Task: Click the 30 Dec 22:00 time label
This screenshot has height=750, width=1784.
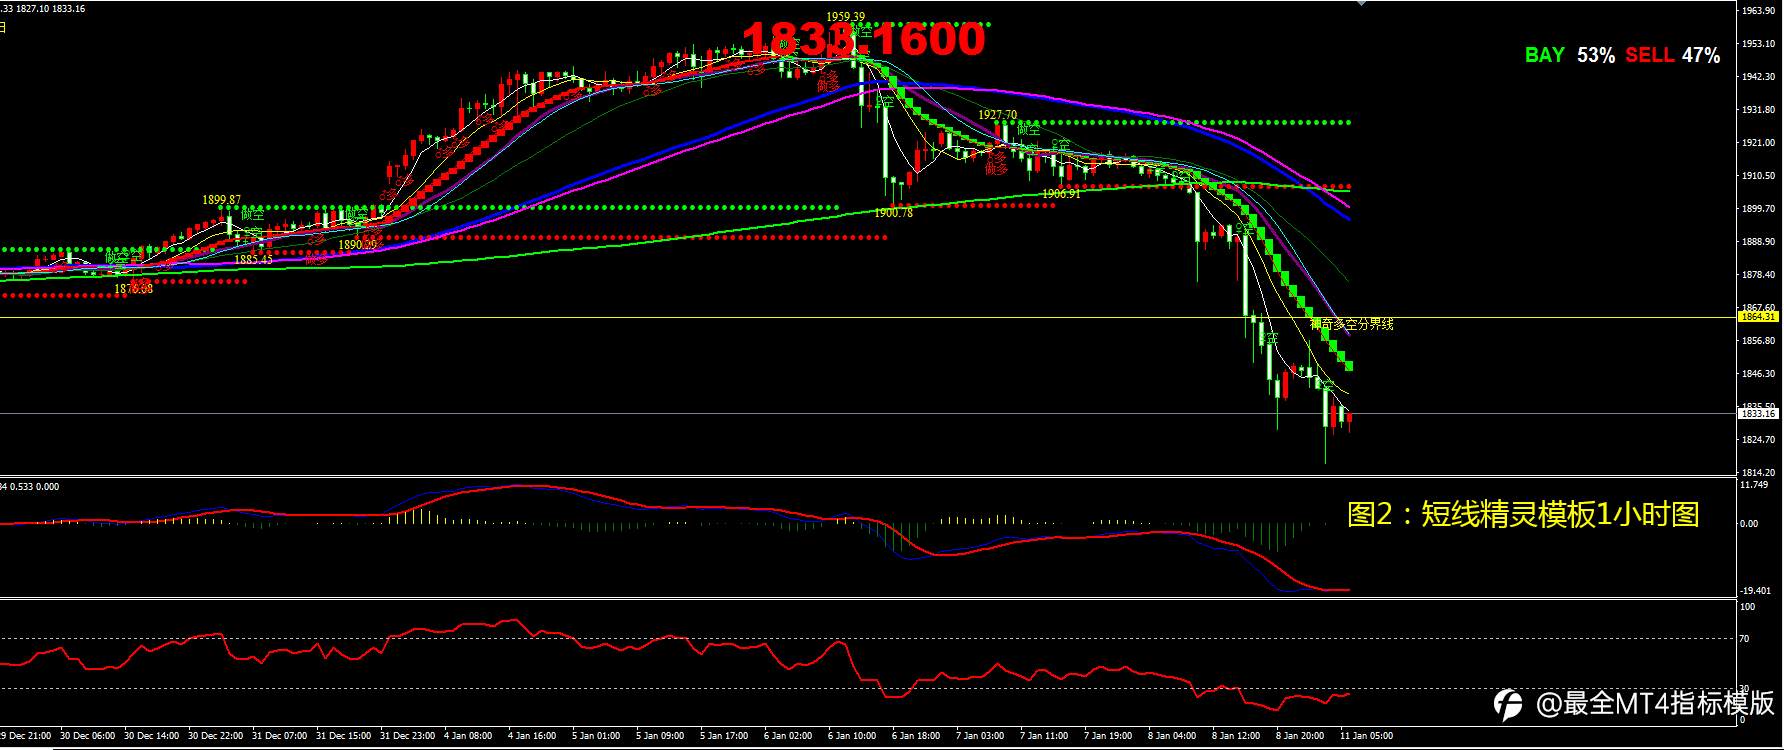Action: point(215,736)
